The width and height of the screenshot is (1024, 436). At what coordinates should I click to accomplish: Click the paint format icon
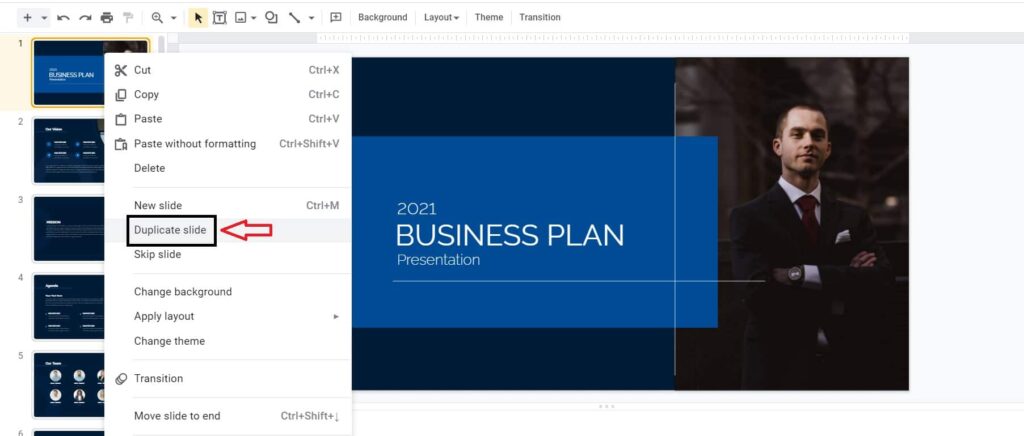tap(128, 18)
